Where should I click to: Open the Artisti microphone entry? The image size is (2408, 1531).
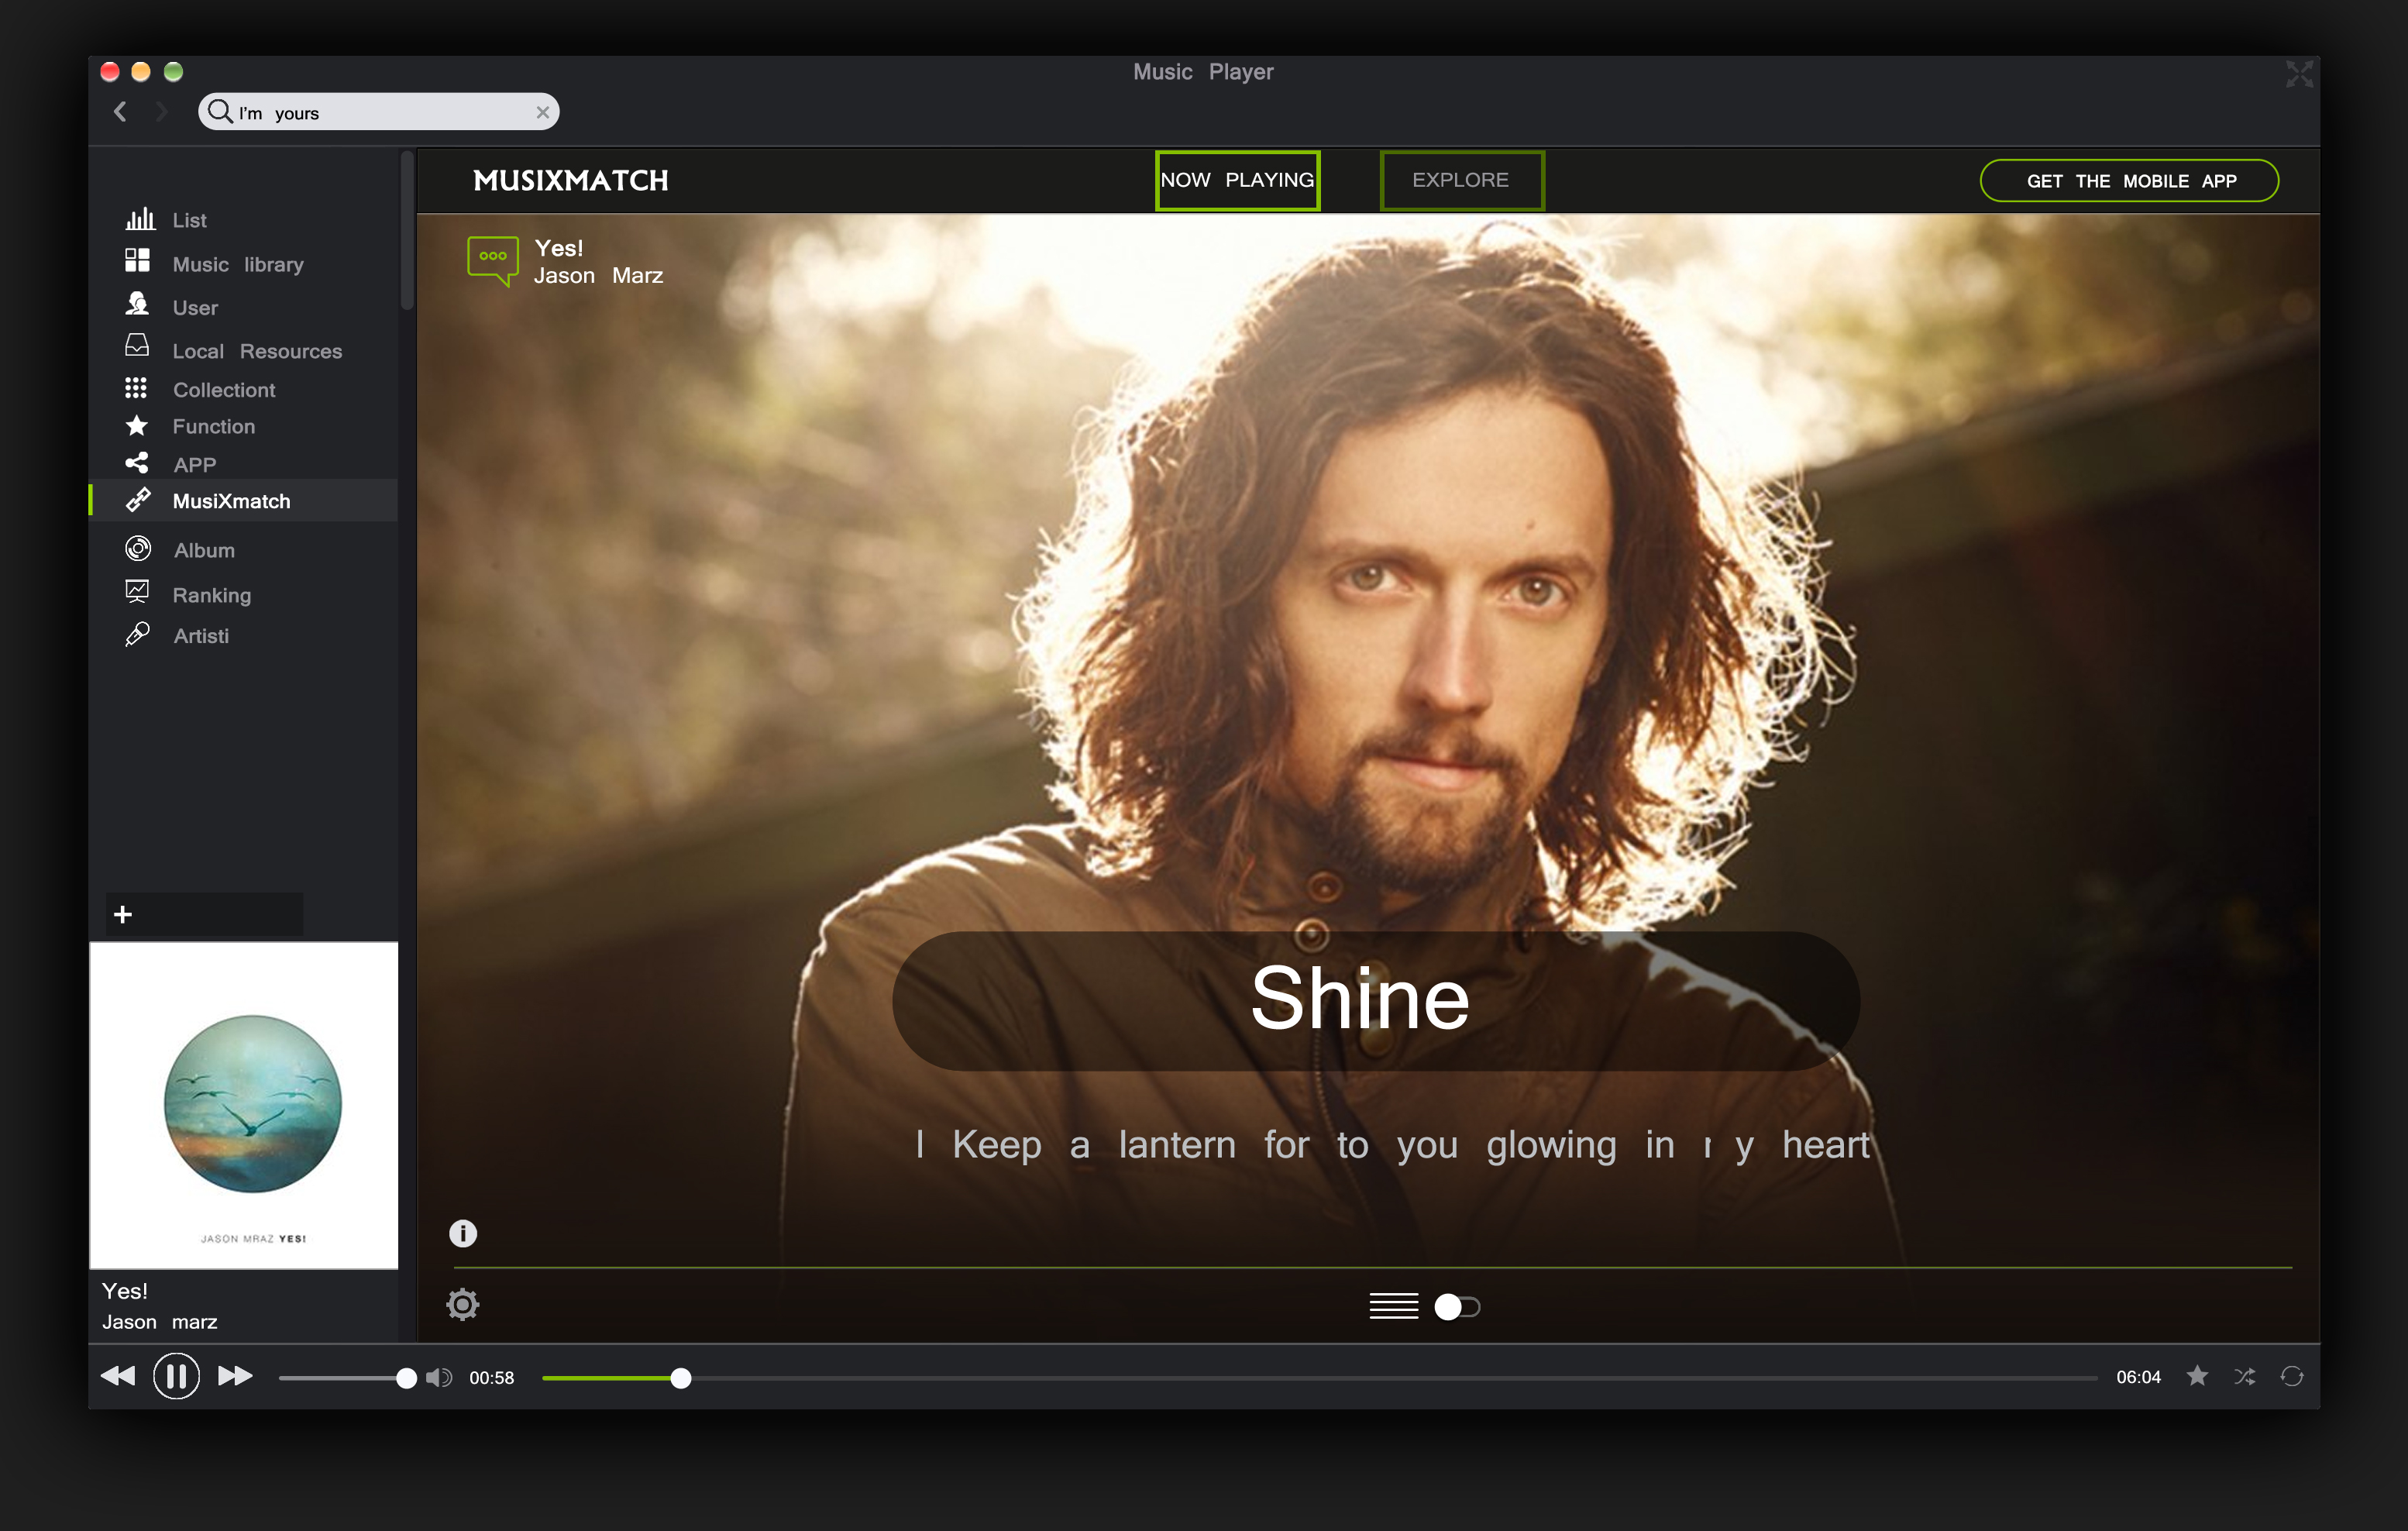tap(177, 635)
